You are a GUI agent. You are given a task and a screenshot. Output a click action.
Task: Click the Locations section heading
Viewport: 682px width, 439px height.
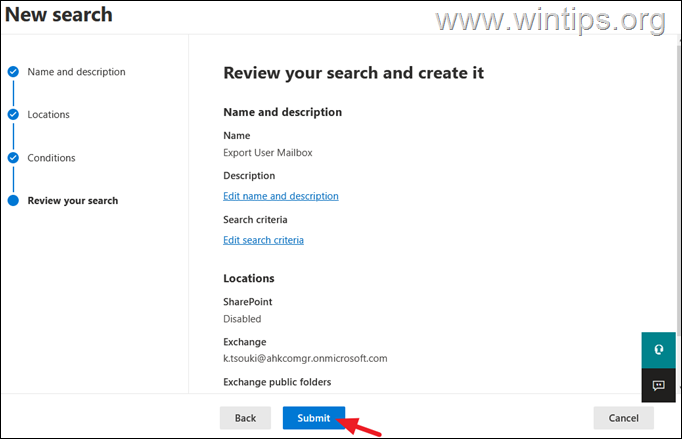[249, 278]
